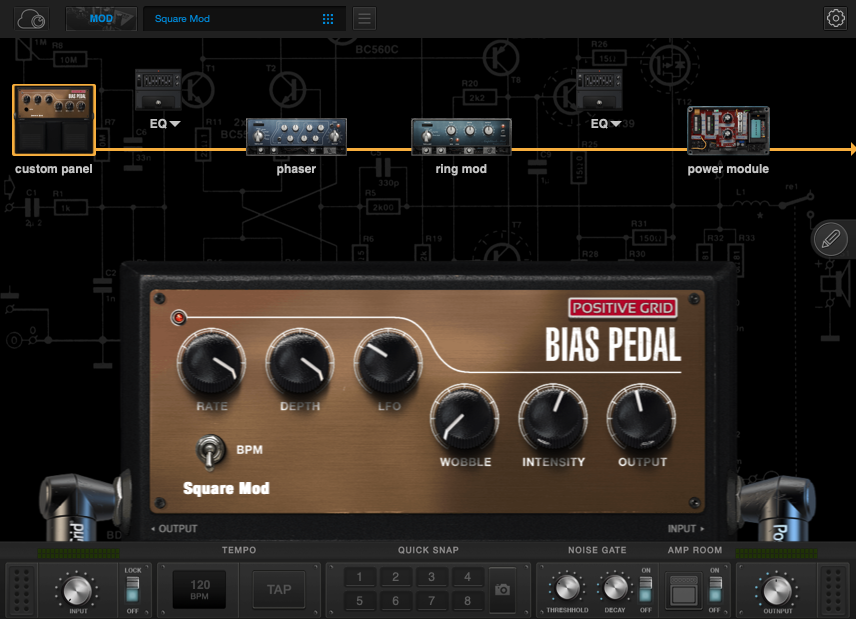Click the DEPTH knob
Screen dimensions: 856x619
(300, 362)
